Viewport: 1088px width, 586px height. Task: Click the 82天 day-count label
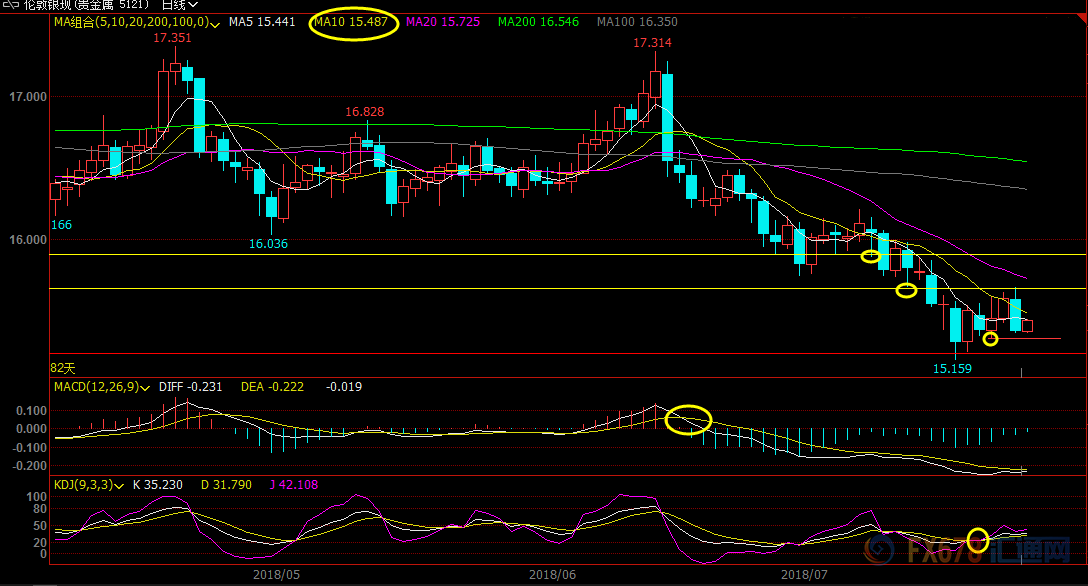tap(62, 368)
